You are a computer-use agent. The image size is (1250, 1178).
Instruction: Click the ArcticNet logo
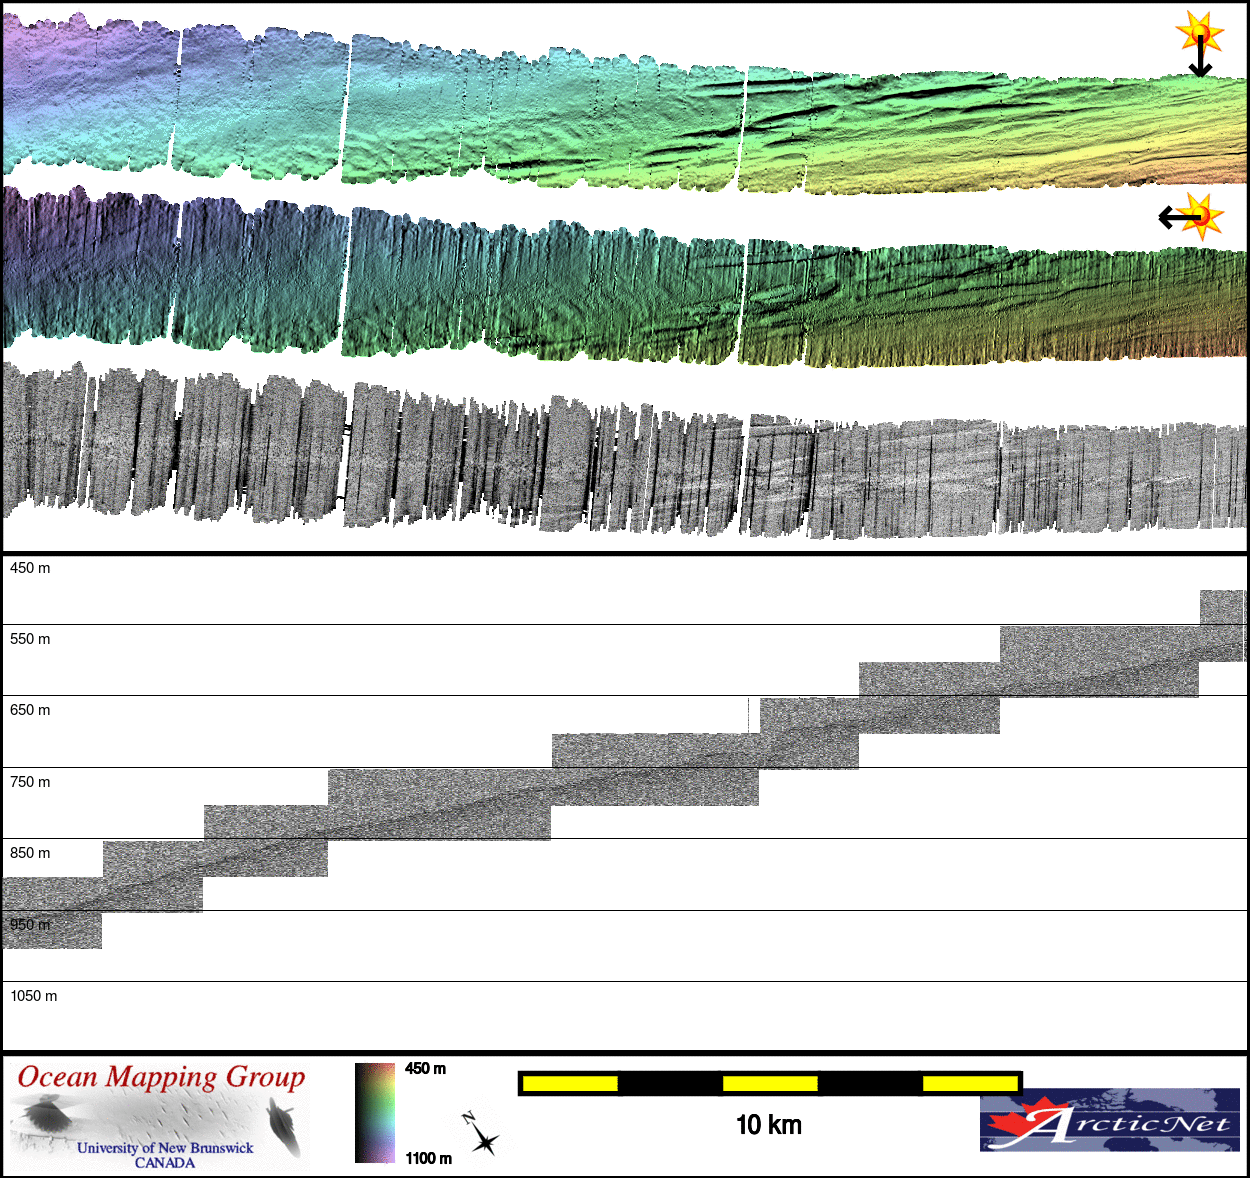1109,1120
